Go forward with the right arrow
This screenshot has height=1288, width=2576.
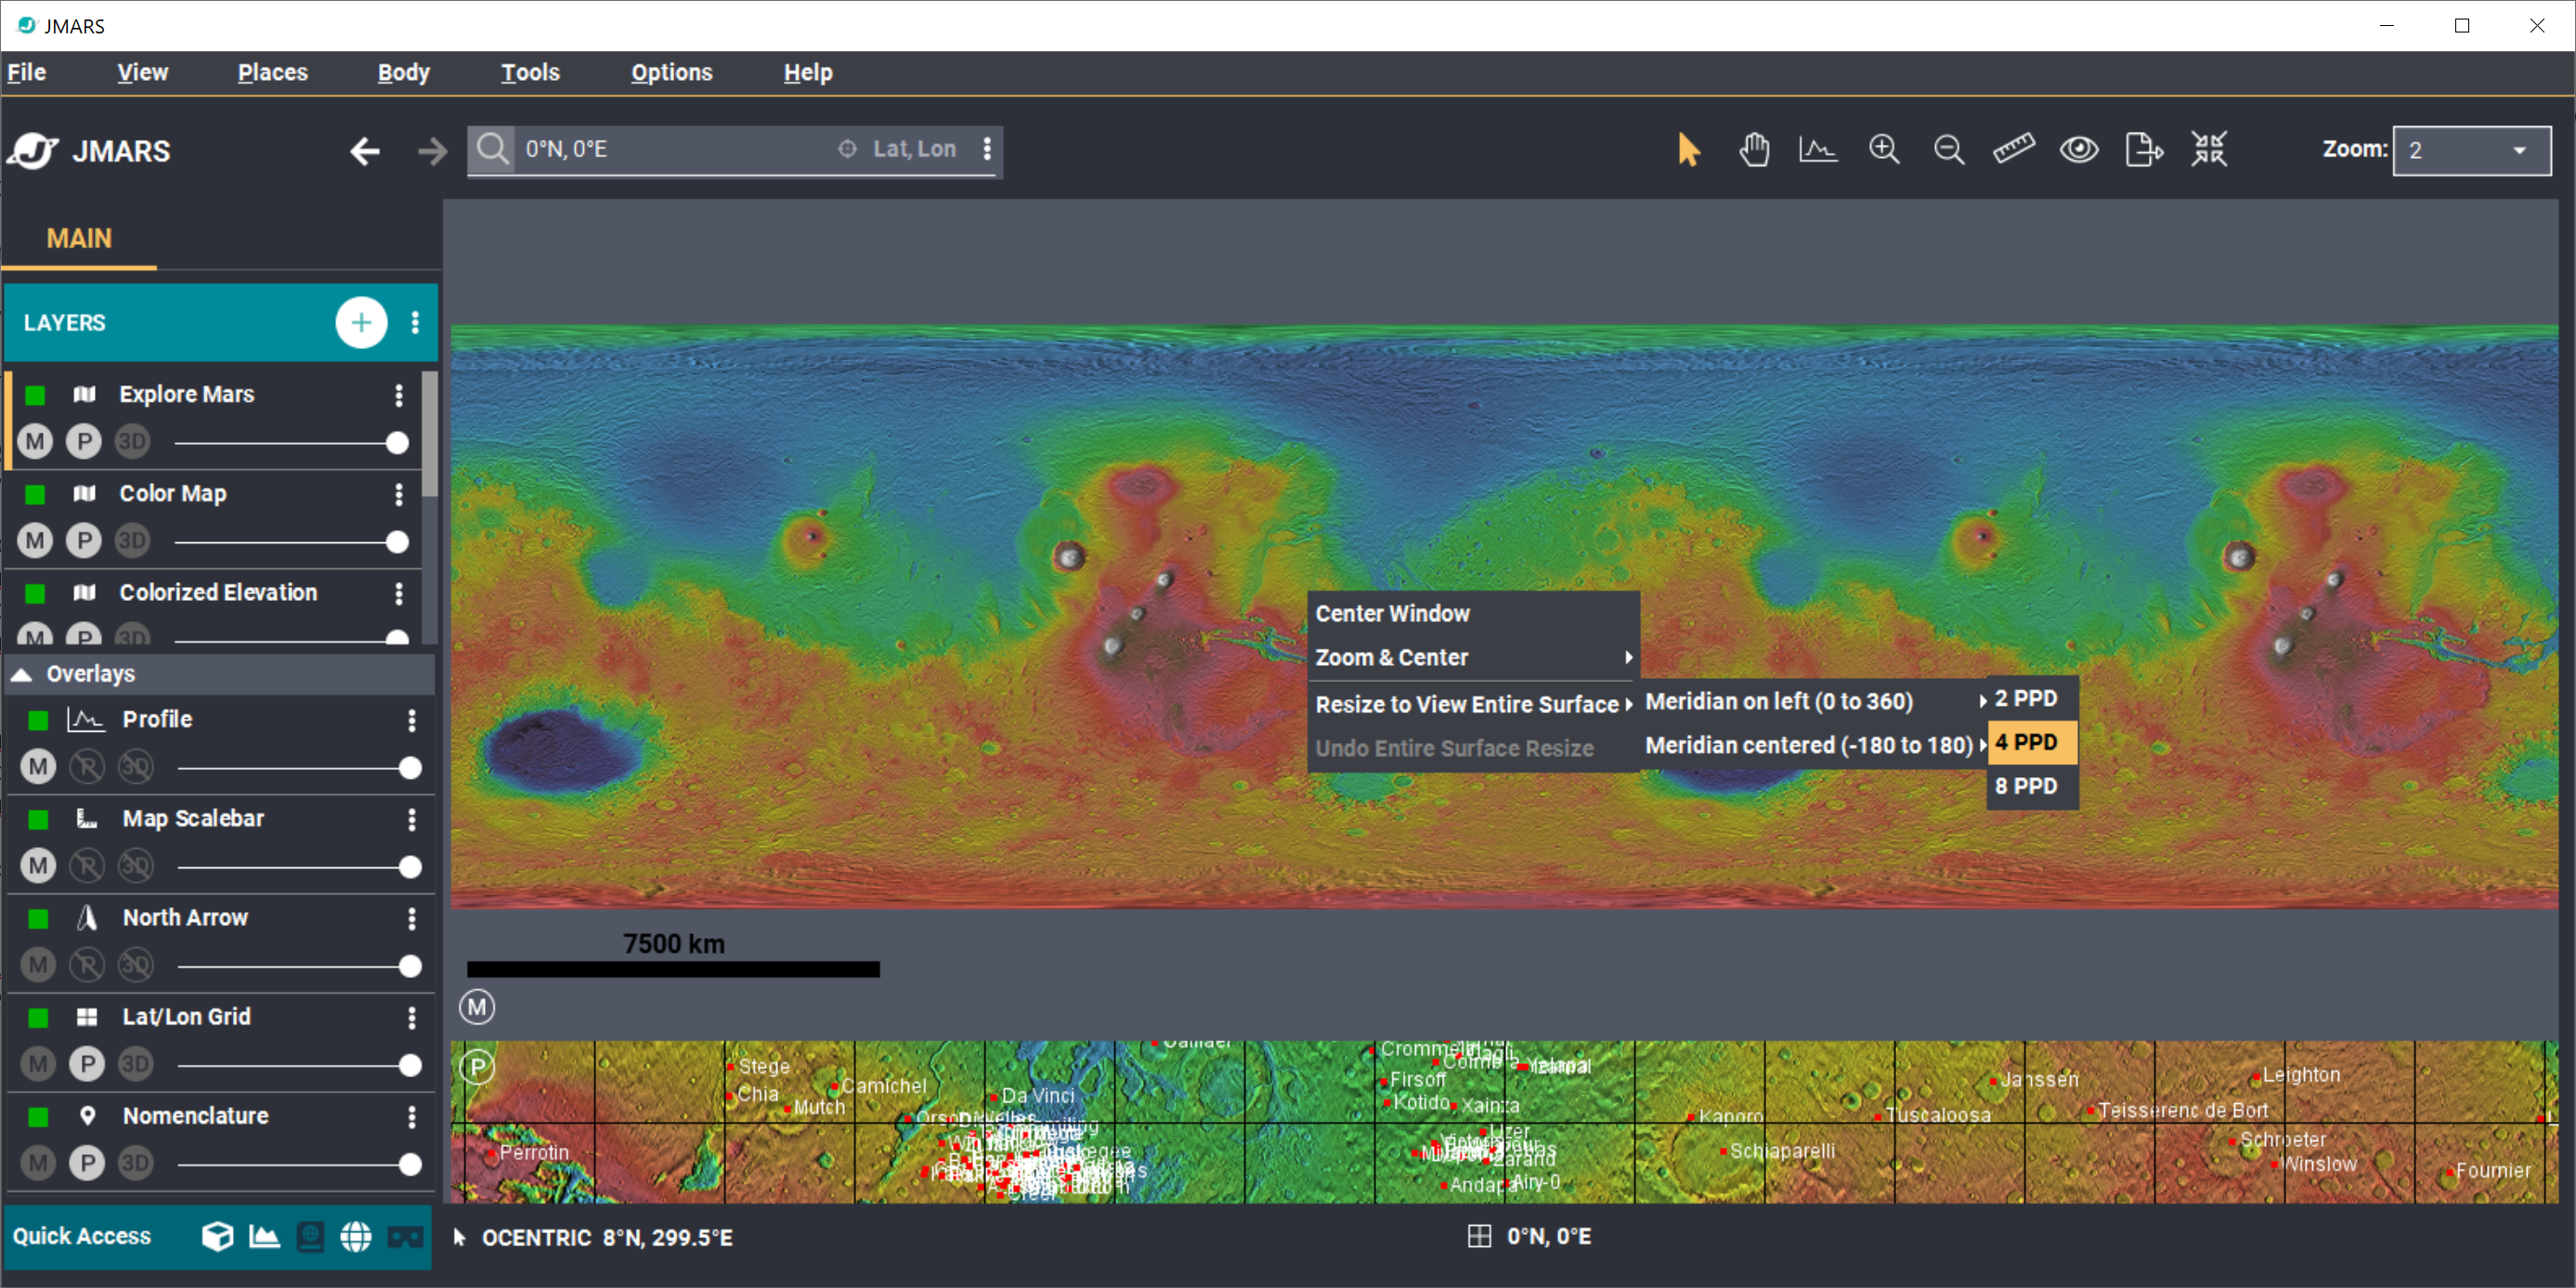tap(432, 151)
